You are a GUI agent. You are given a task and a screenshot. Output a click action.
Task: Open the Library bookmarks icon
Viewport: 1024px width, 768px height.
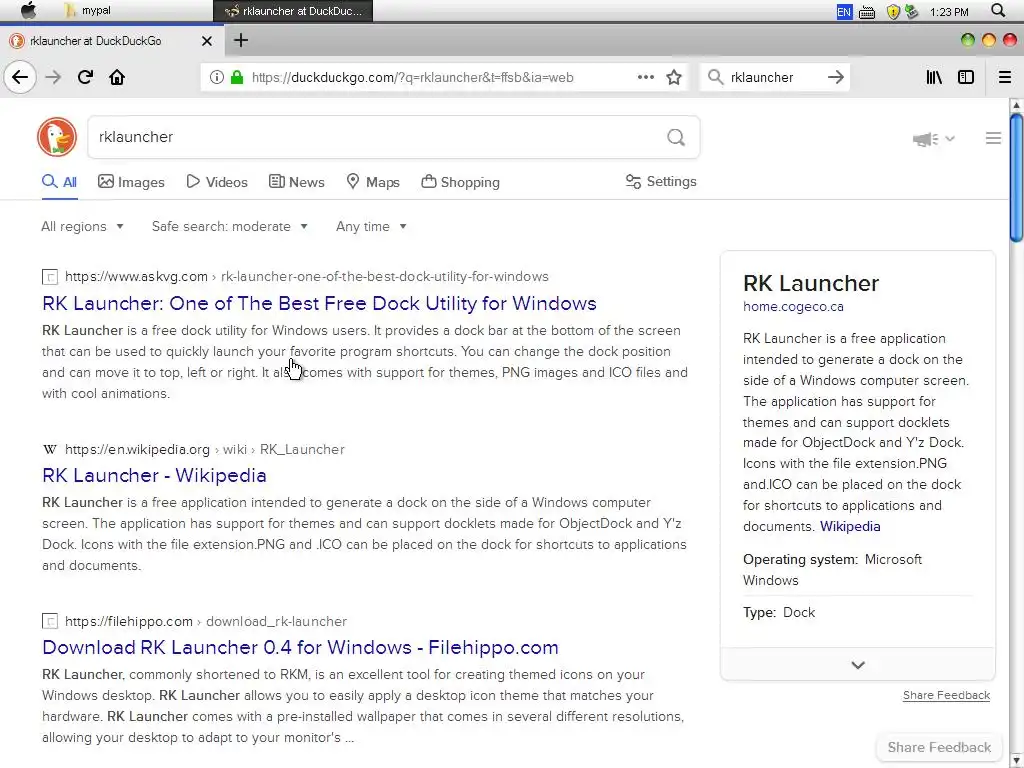(x=934, y=77)
